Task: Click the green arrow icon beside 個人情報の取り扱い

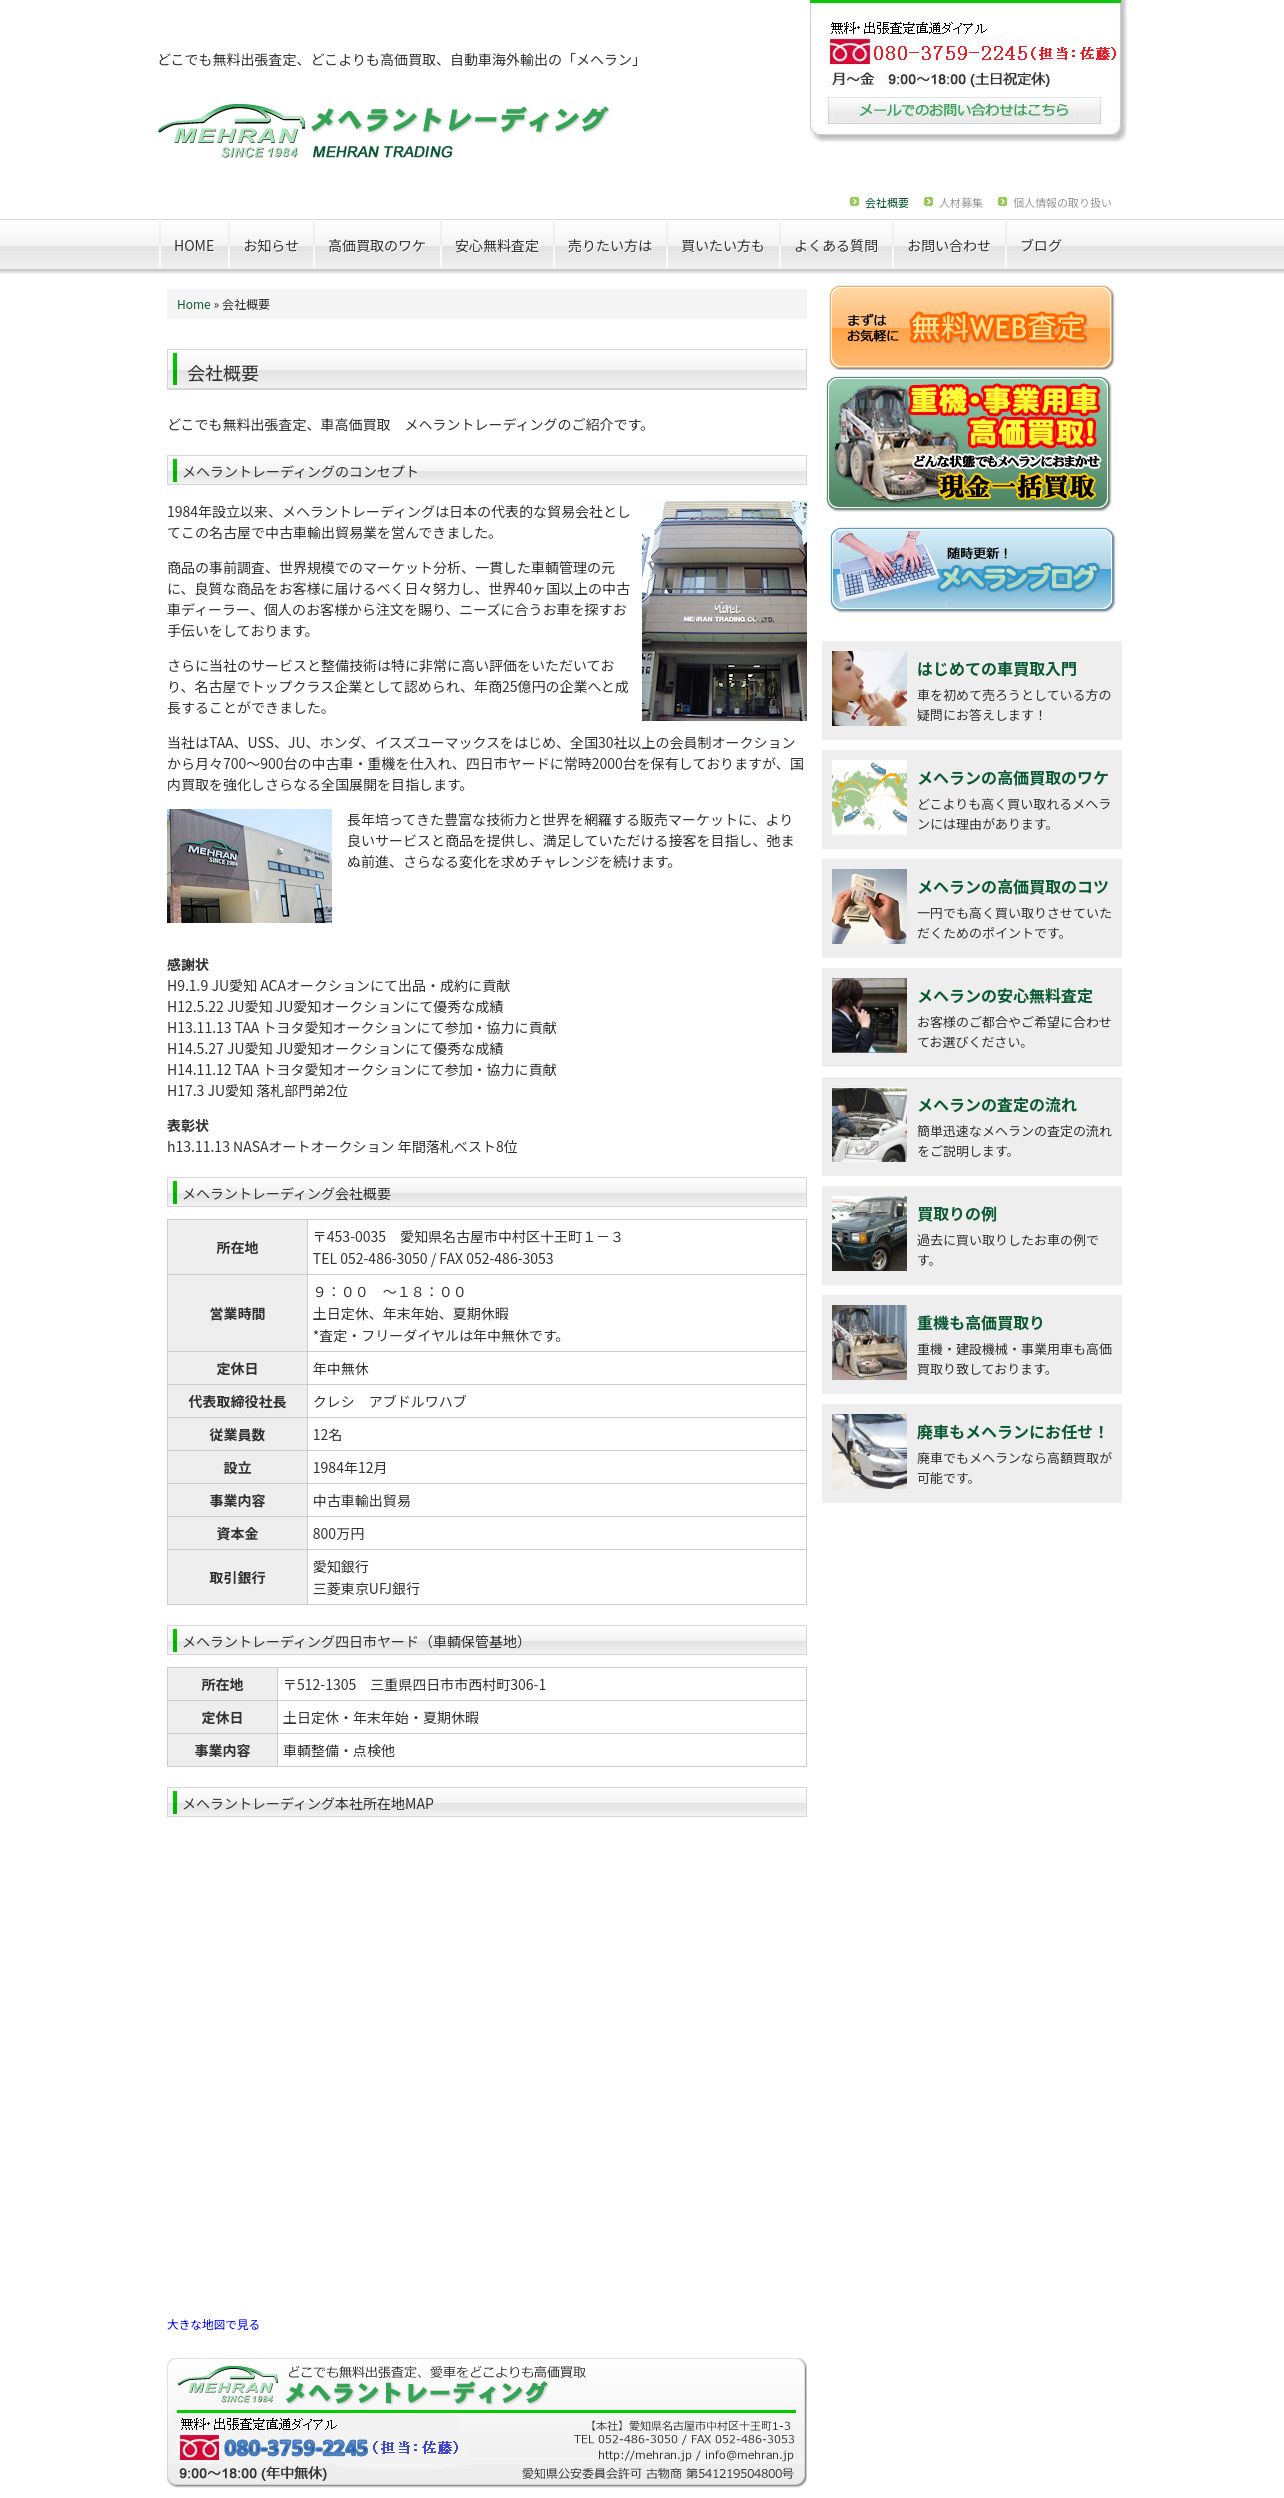Action: 1002,202
